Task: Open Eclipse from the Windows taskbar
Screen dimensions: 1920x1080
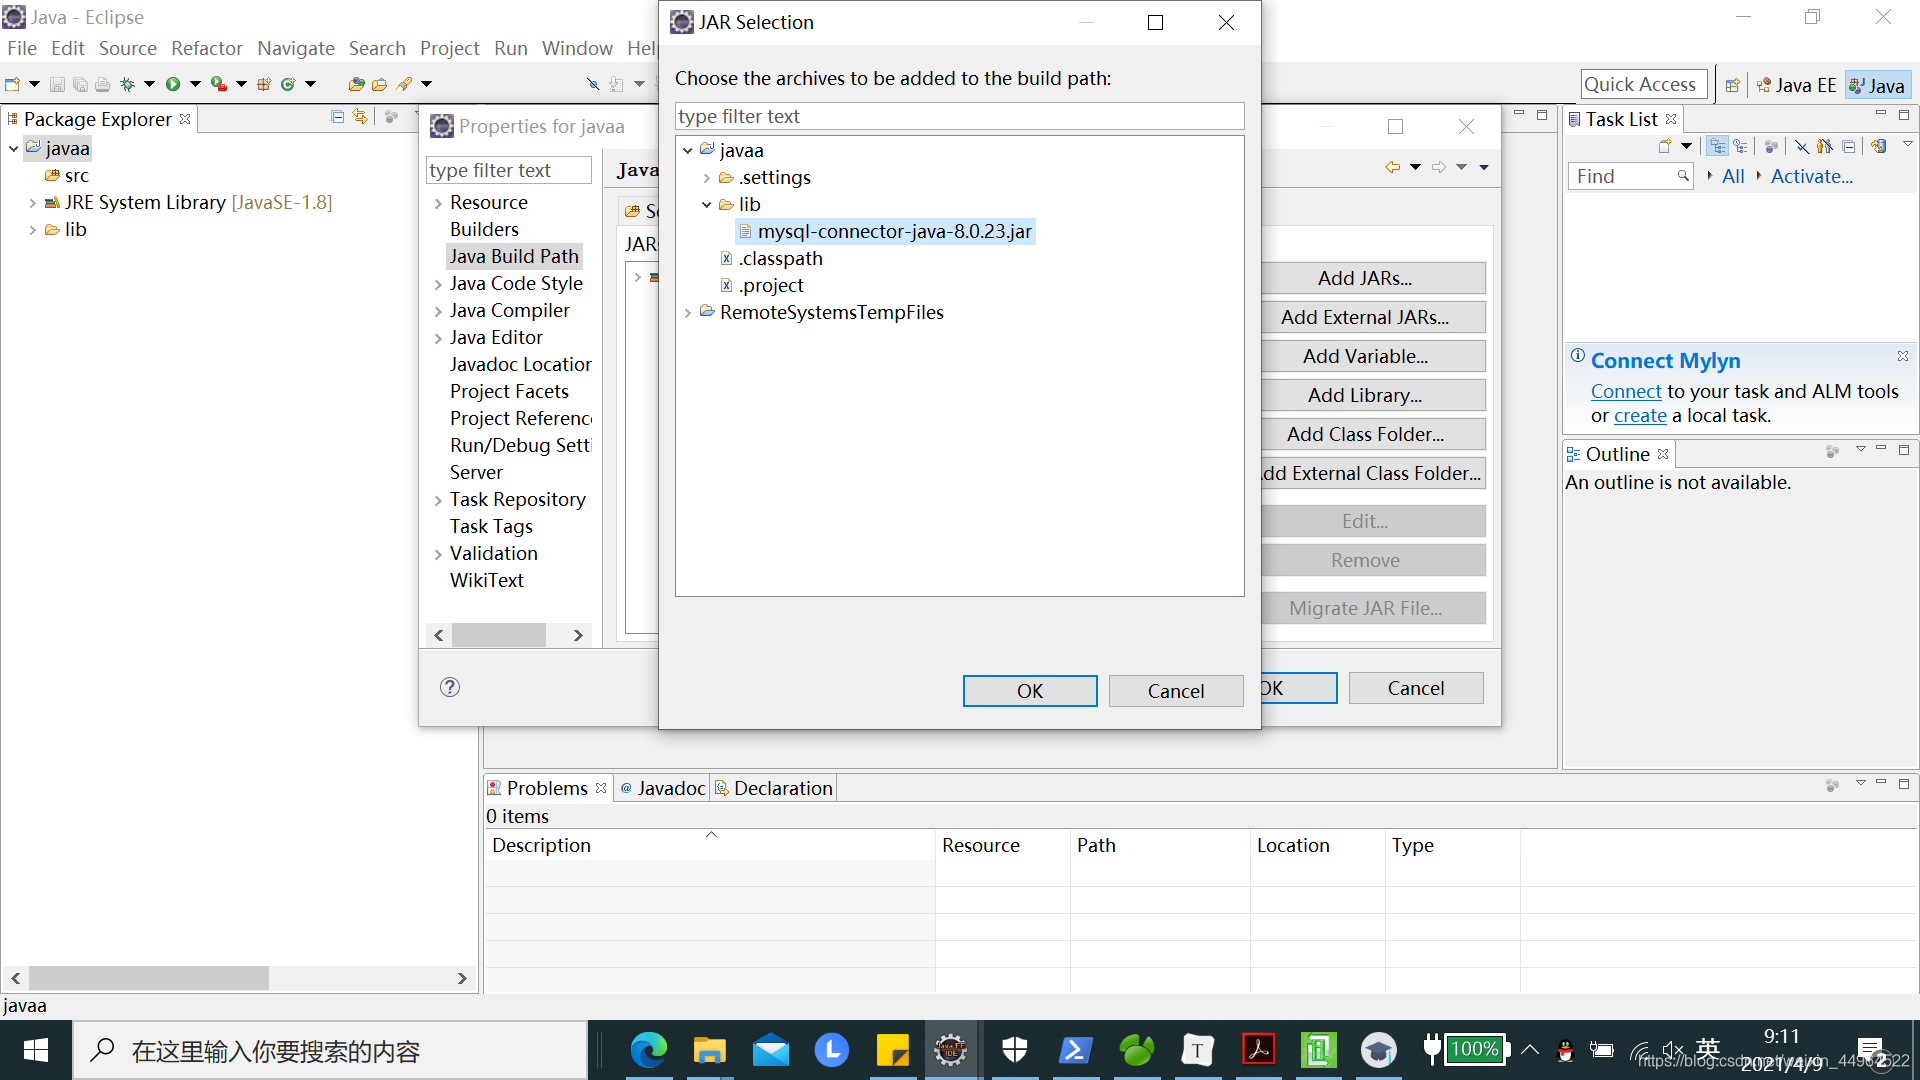Action: coord(950,1050)
